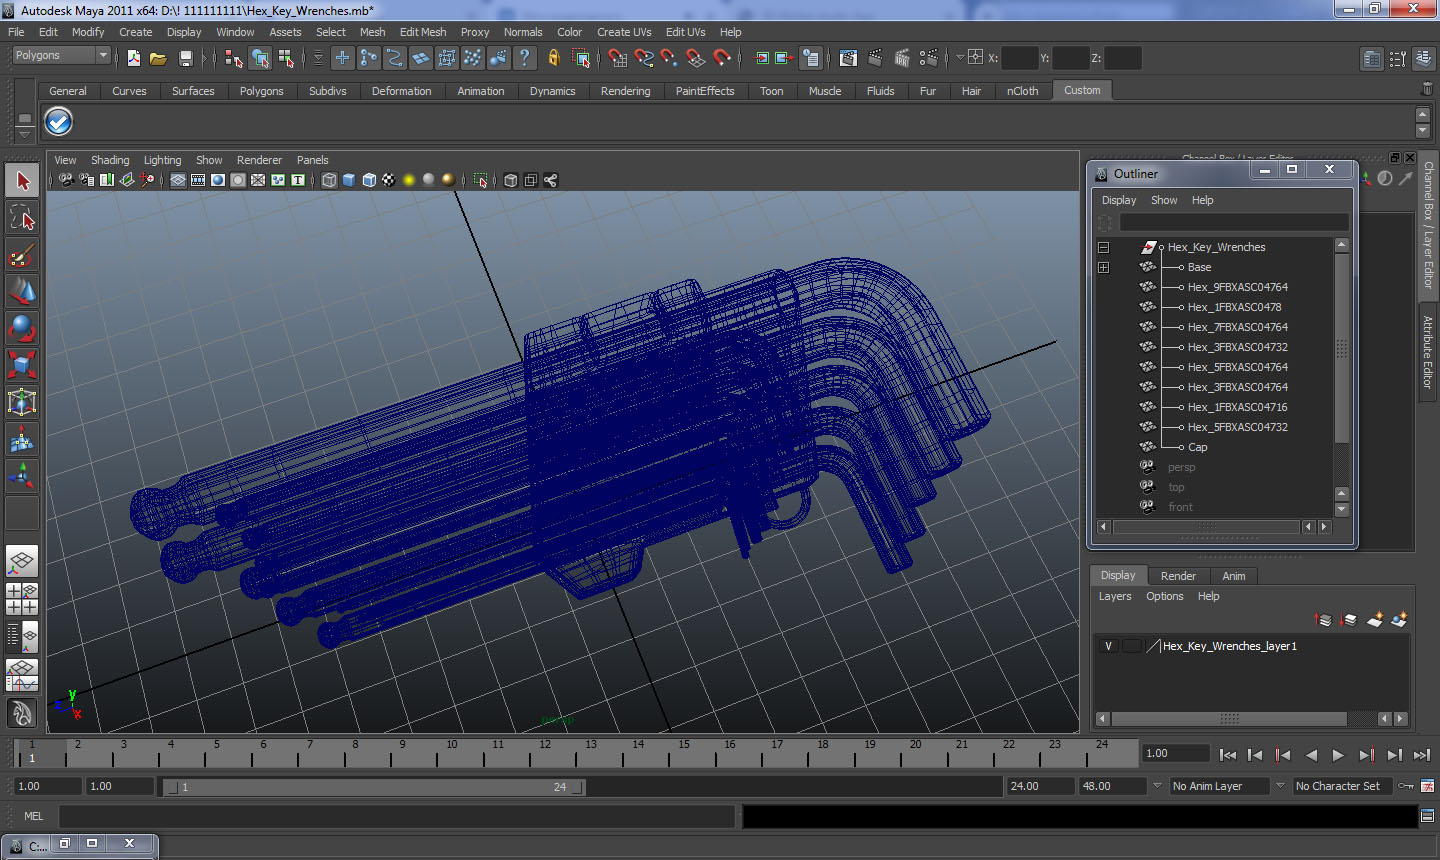Click the checkmark shelf button

click(59, 122)
